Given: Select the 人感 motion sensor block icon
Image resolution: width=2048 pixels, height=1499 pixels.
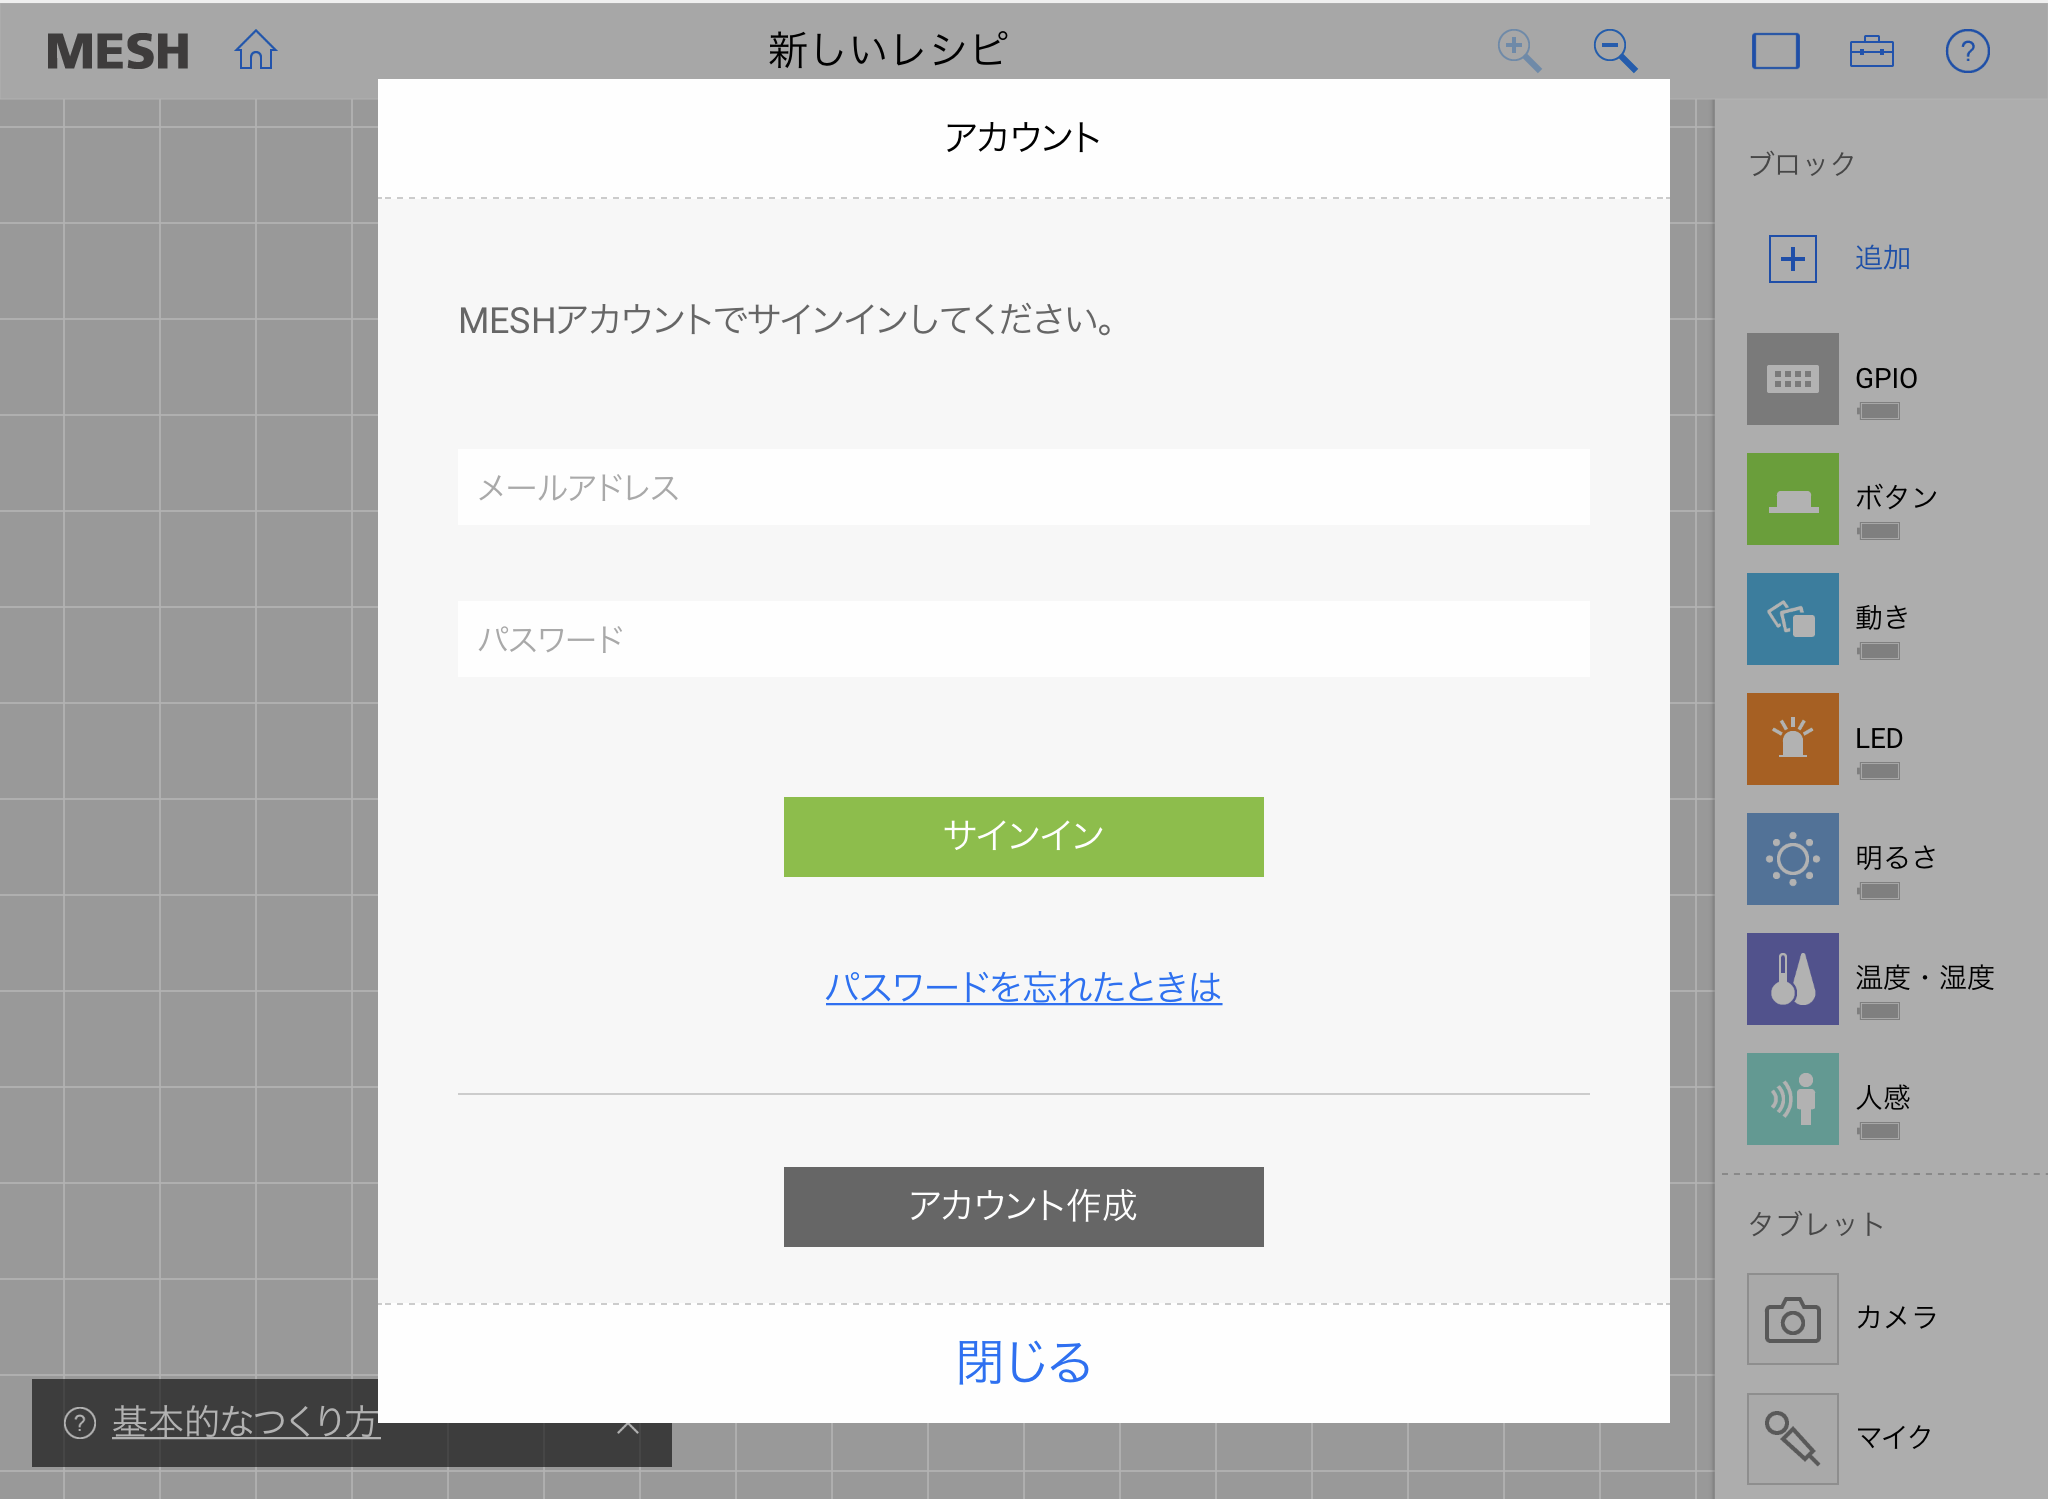Looking at the screenshot, I should click(1793, 1099).
